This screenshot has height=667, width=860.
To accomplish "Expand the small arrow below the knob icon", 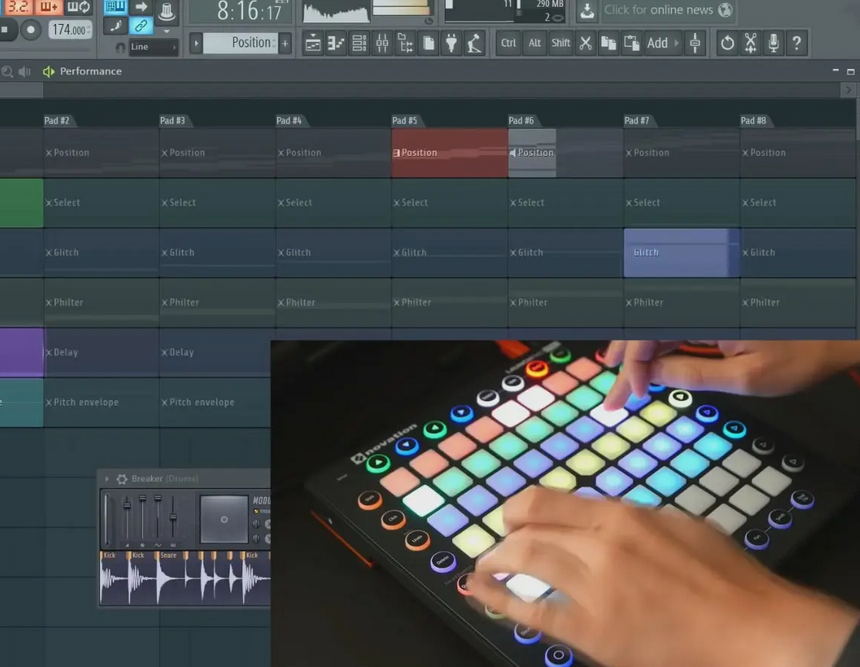I will tap(167, 31).
